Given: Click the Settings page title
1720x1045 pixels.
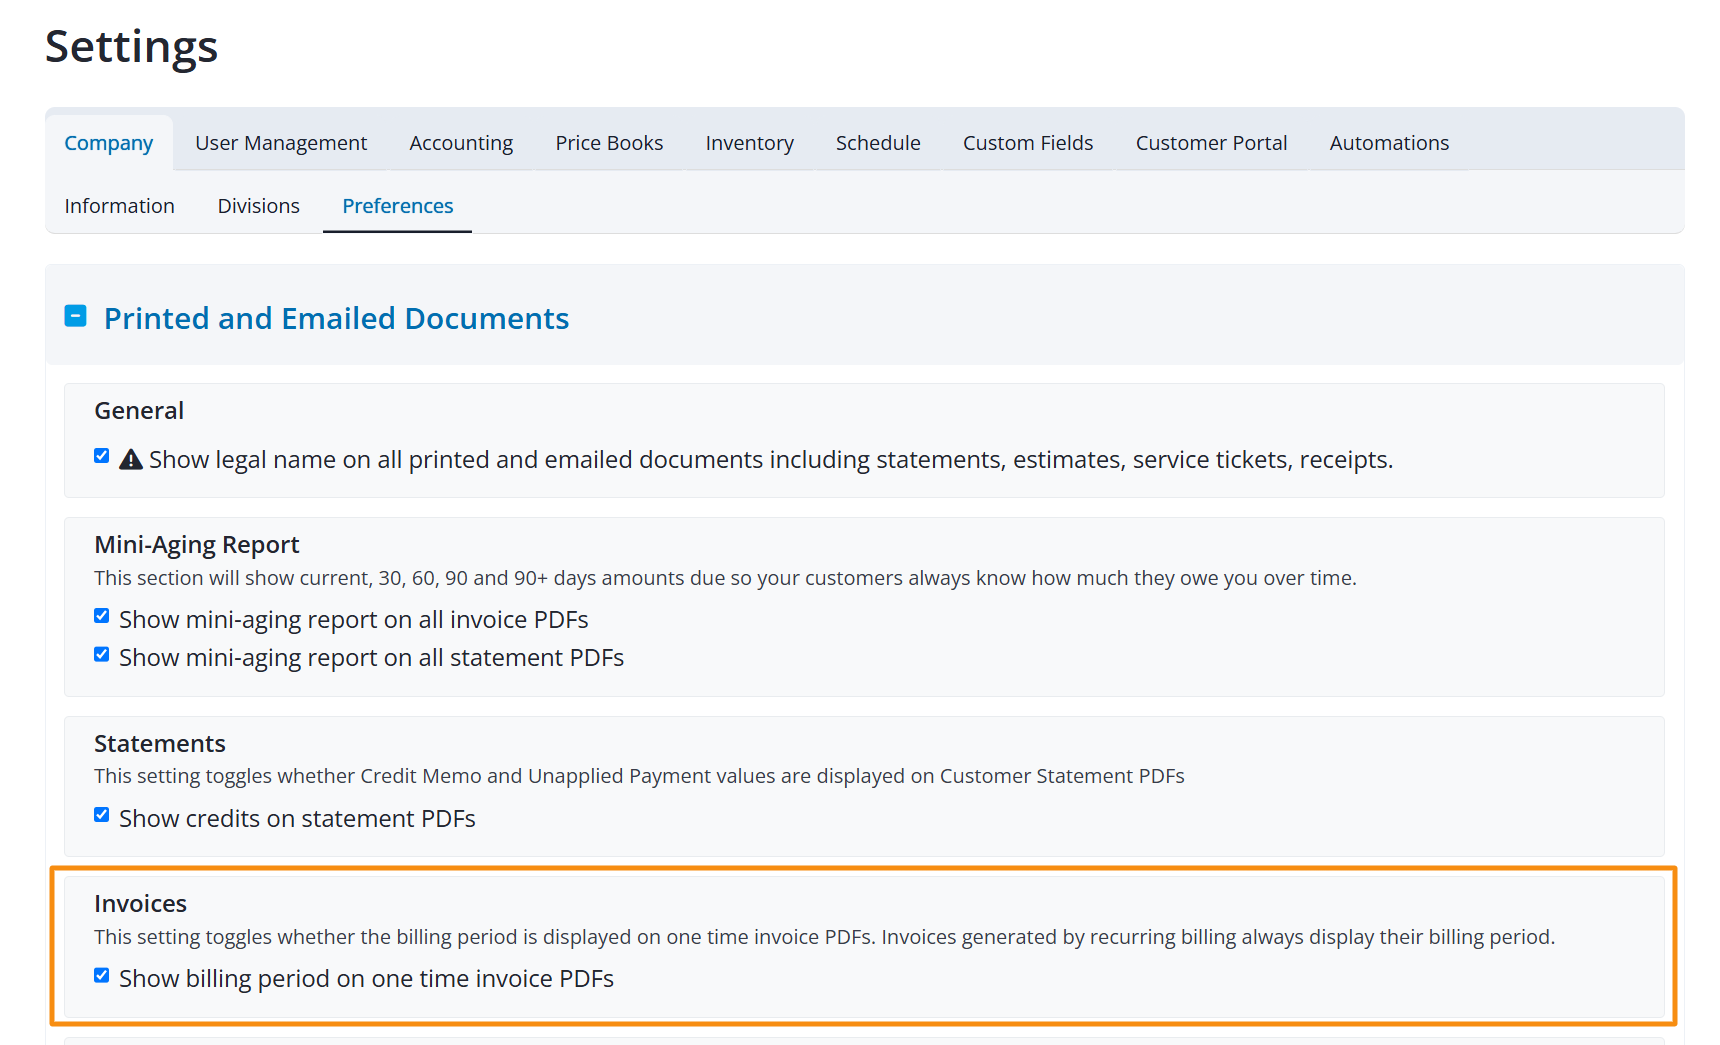Looking at the screenshot, I should [x=132, y=47].
